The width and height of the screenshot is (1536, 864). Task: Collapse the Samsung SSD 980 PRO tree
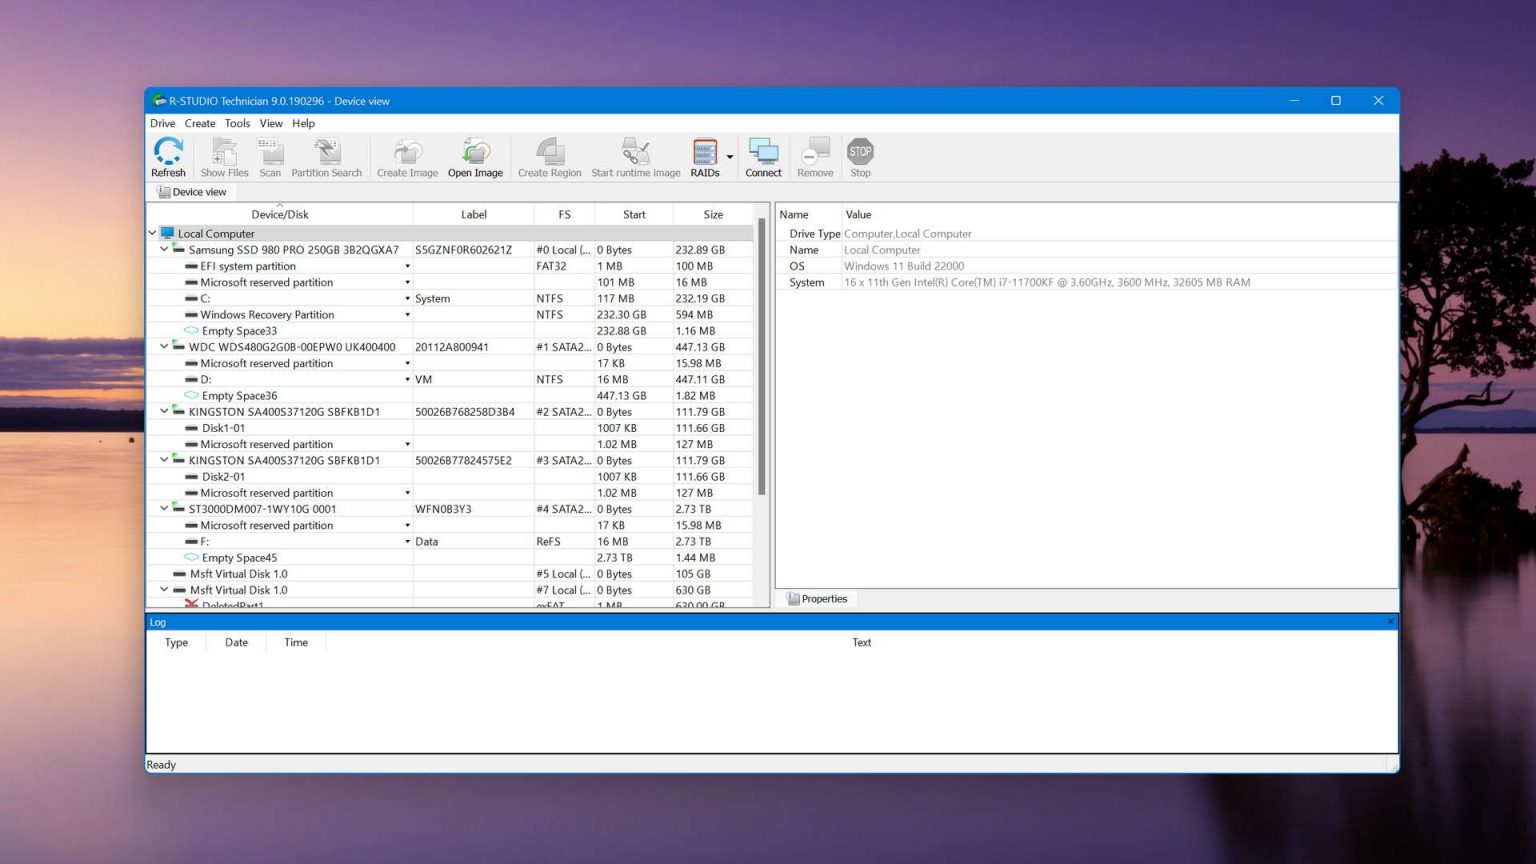[164, 249]
